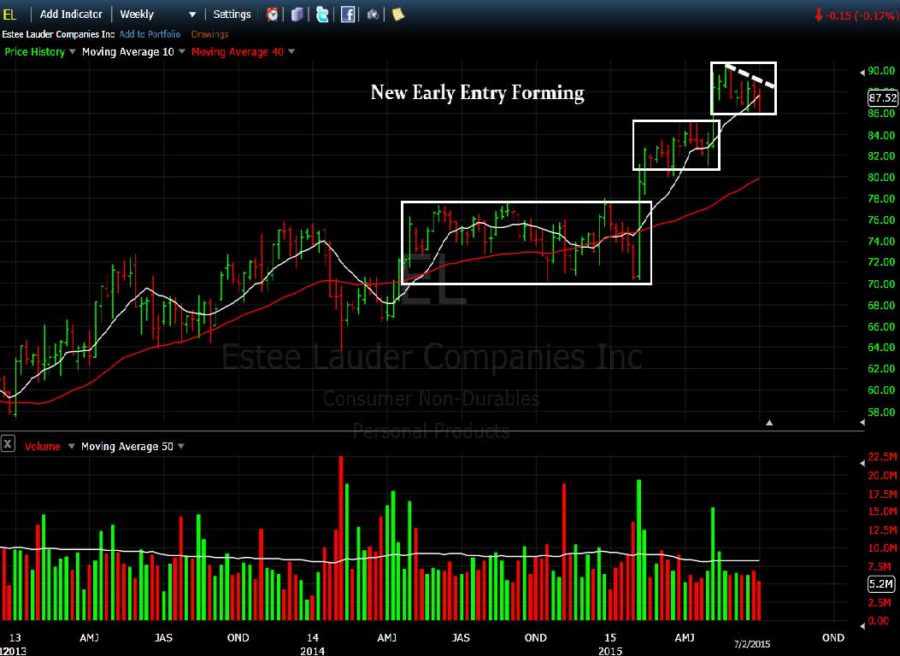Click the Estee Lauder Companies Inc name
The height and width of the screenshot is (656, 900).
coord(58,34)
